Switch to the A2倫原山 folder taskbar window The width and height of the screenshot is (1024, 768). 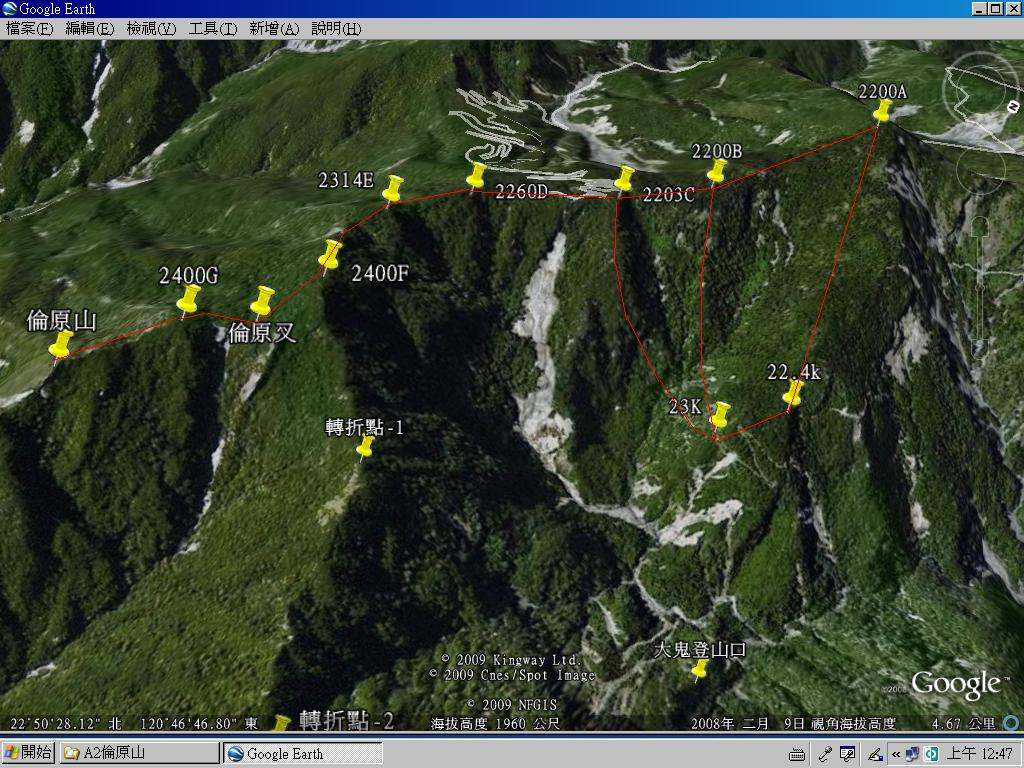tap(139, 753)
